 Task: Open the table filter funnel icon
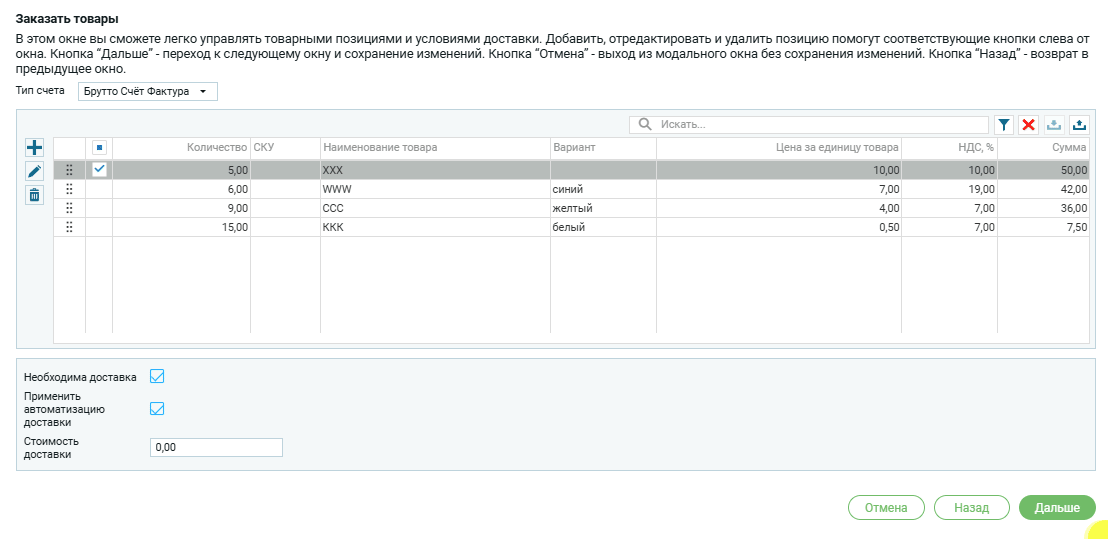[1004, 124]
